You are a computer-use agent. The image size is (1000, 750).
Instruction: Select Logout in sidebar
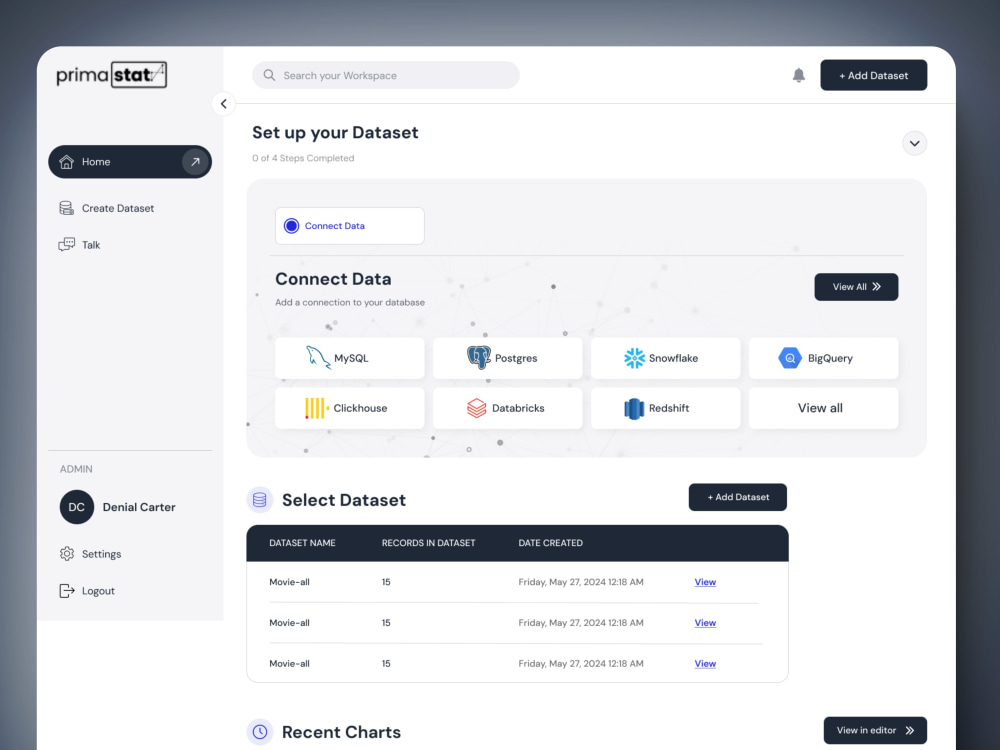pyautogui.click(x=87, y=591)
